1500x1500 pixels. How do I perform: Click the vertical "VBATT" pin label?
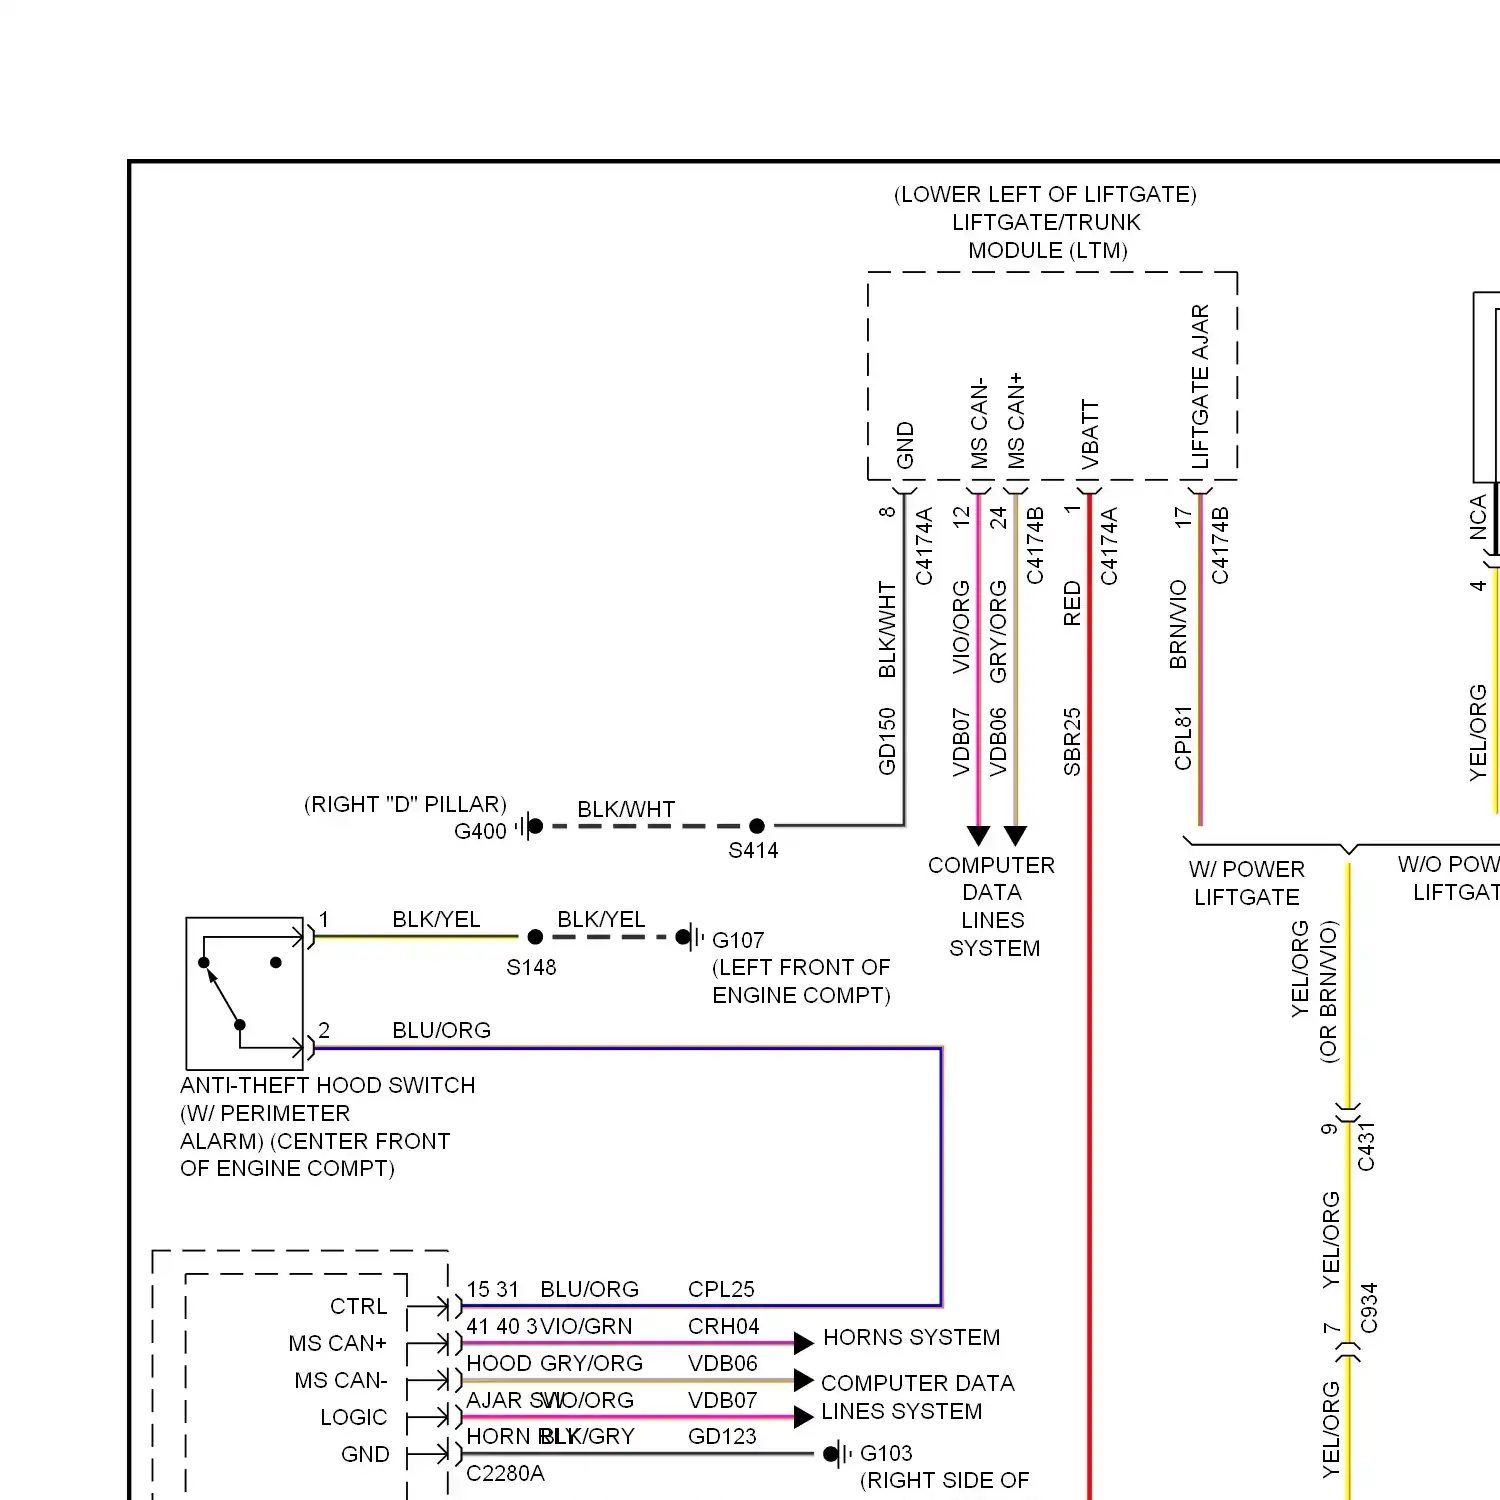tap(1090, 435)
